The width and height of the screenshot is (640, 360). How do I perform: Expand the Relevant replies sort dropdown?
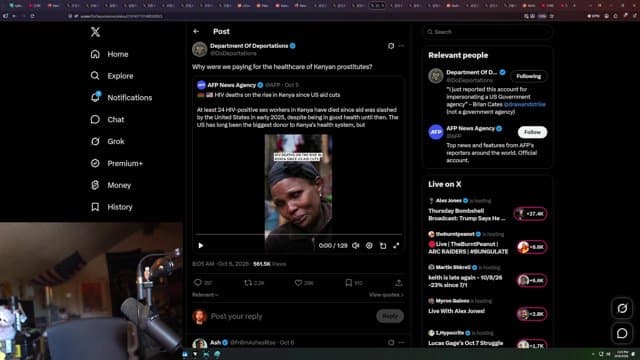click(x=205, y=295)
